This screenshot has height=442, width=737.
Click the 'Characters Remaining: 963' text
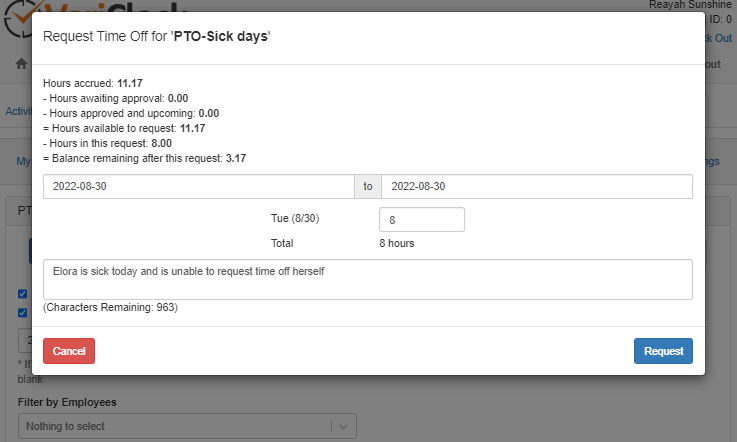[110, 308]
